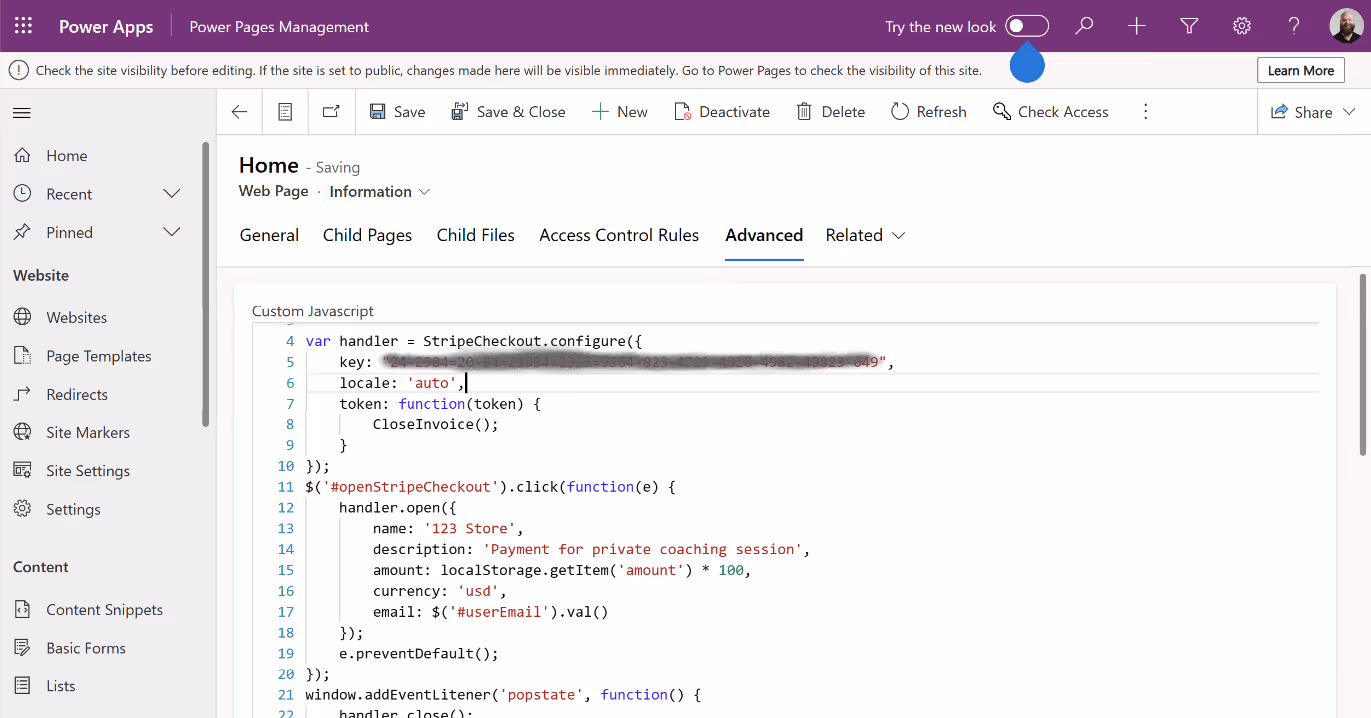
Task: Place cursor after locale 'auto' line
Action: point(466,383)
